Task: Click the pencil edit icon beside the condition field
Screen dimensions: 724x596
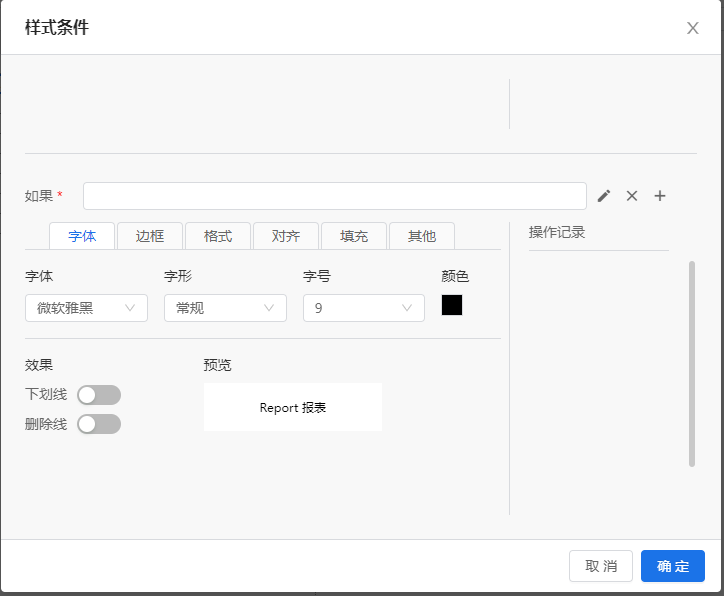Action: [604, 196]
